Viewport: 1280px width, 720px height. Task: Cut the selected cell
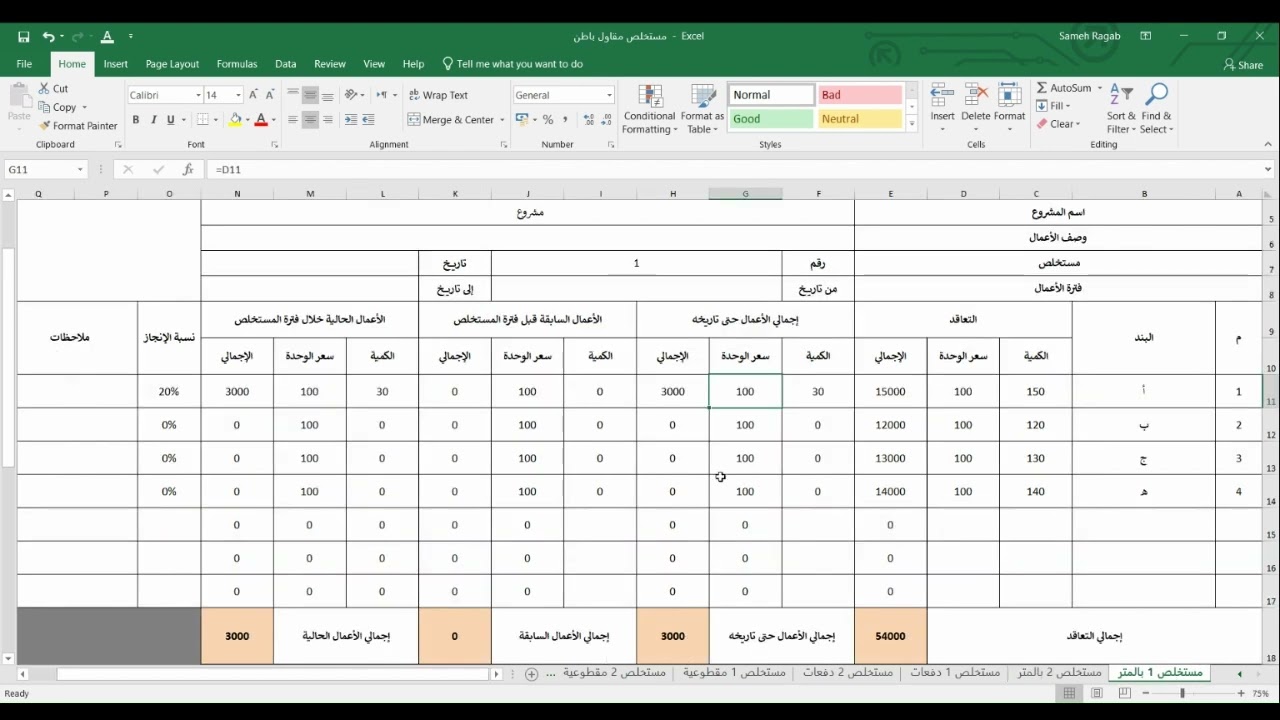54,88
